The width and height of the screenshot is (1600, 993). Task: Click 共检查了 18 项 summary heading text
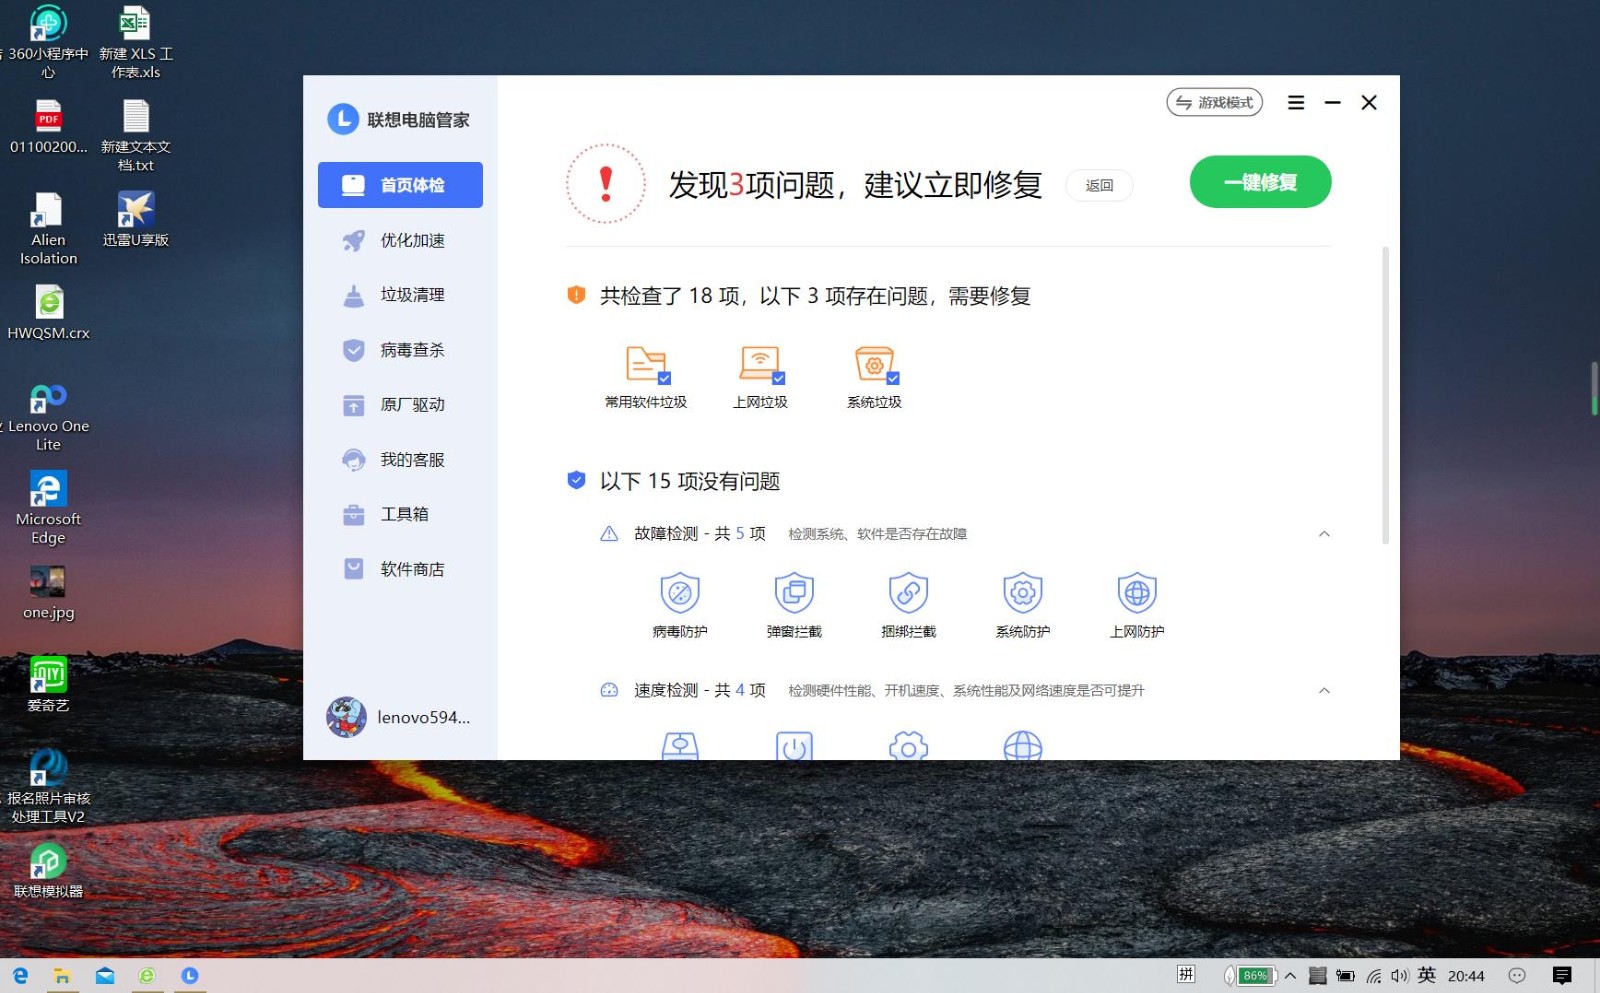(x=815, y=296)
